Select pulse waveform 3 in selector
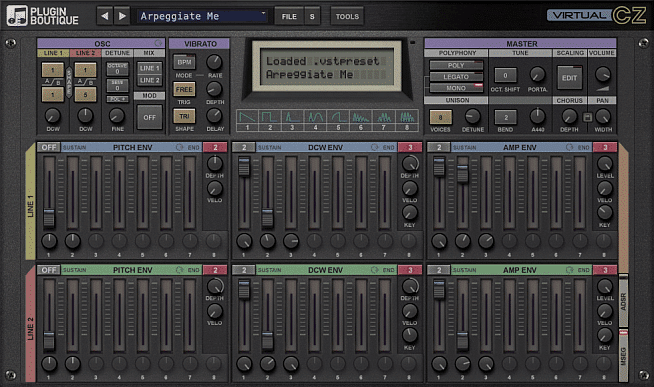Image resolution: width=654 pixels, height=387 pixels. click(x=292, y=121)
